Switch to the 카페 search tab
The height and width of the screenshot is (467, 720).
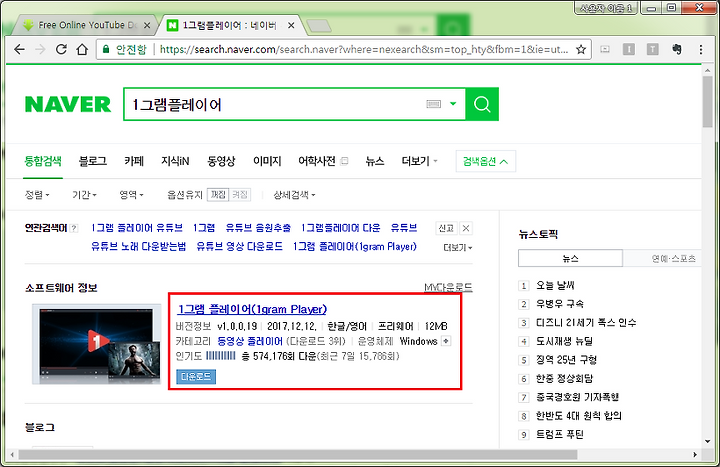pyautogui.click(x=134, y=161)
